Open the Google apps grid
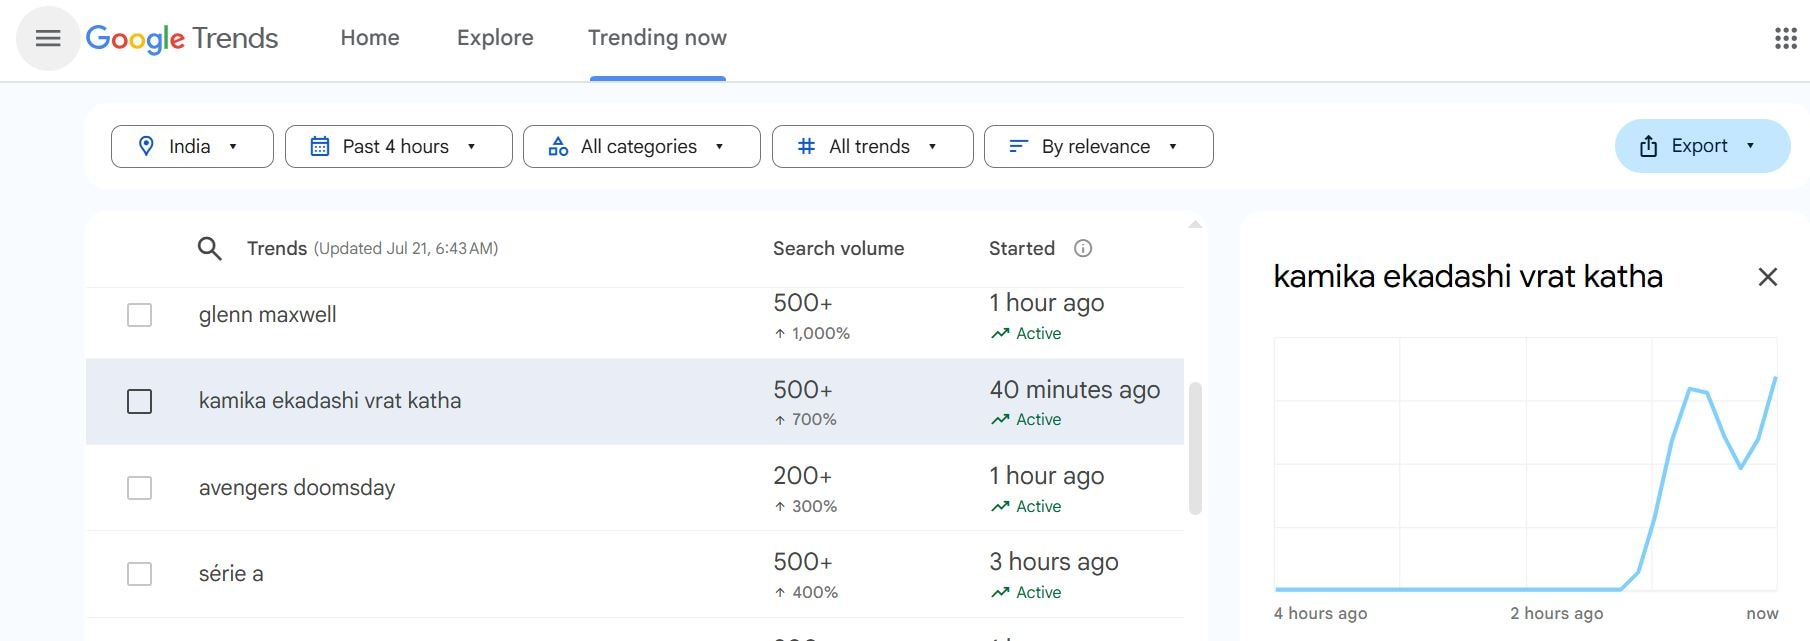The image size is (1810, 641). [1785, 38]
